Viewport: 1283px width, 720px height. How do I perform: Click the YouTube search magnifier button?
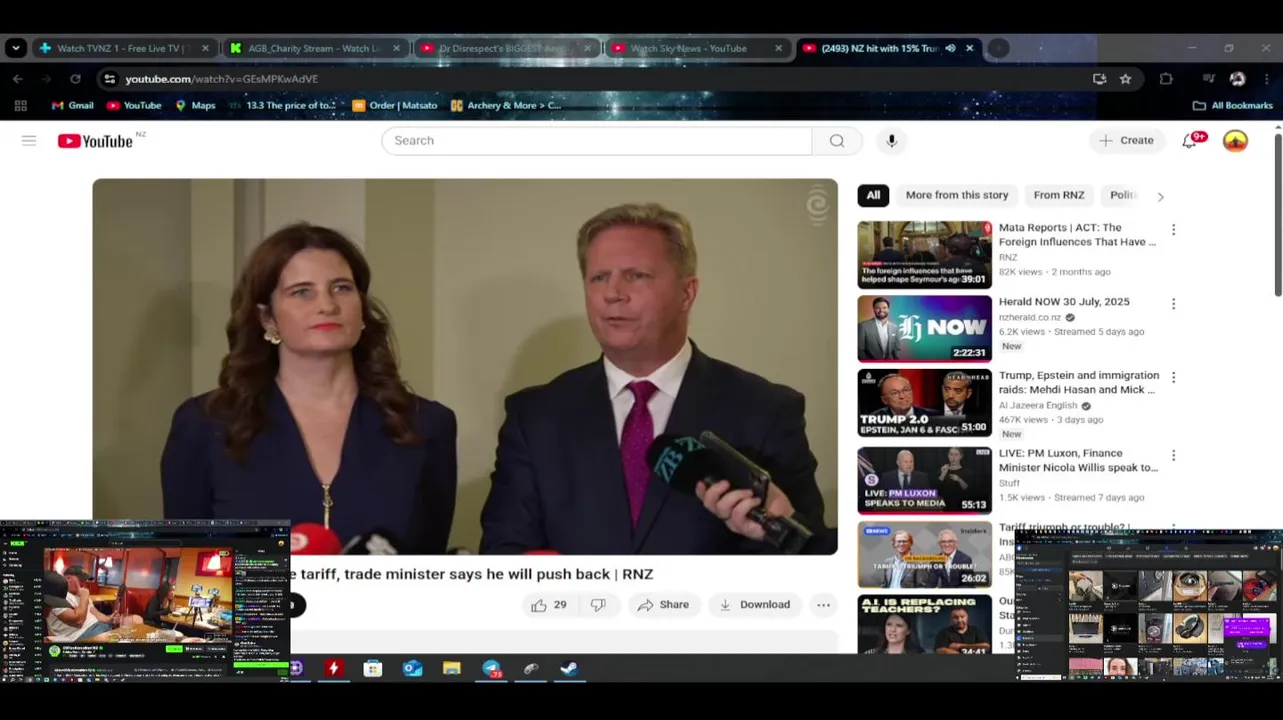(837, 141)
